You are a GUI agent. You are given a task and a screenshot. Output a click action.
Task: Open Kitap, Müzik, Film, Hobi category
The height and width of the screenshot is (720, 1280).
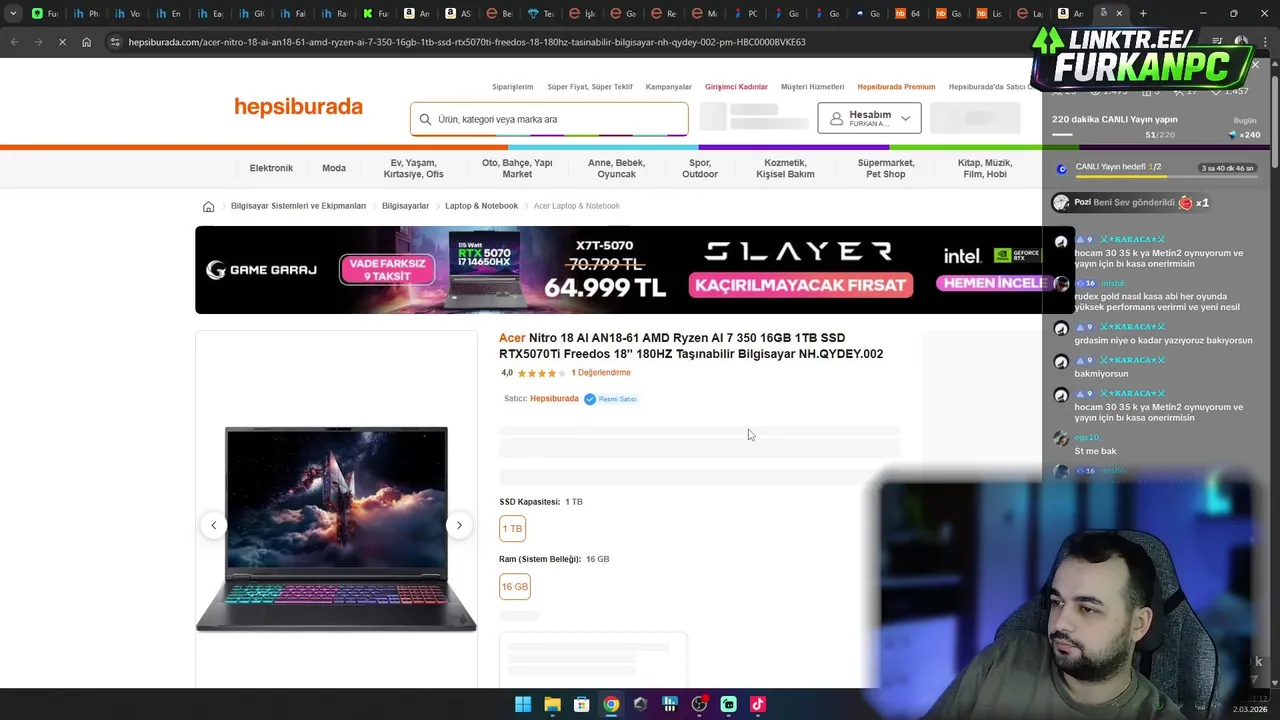click(985, 168)
